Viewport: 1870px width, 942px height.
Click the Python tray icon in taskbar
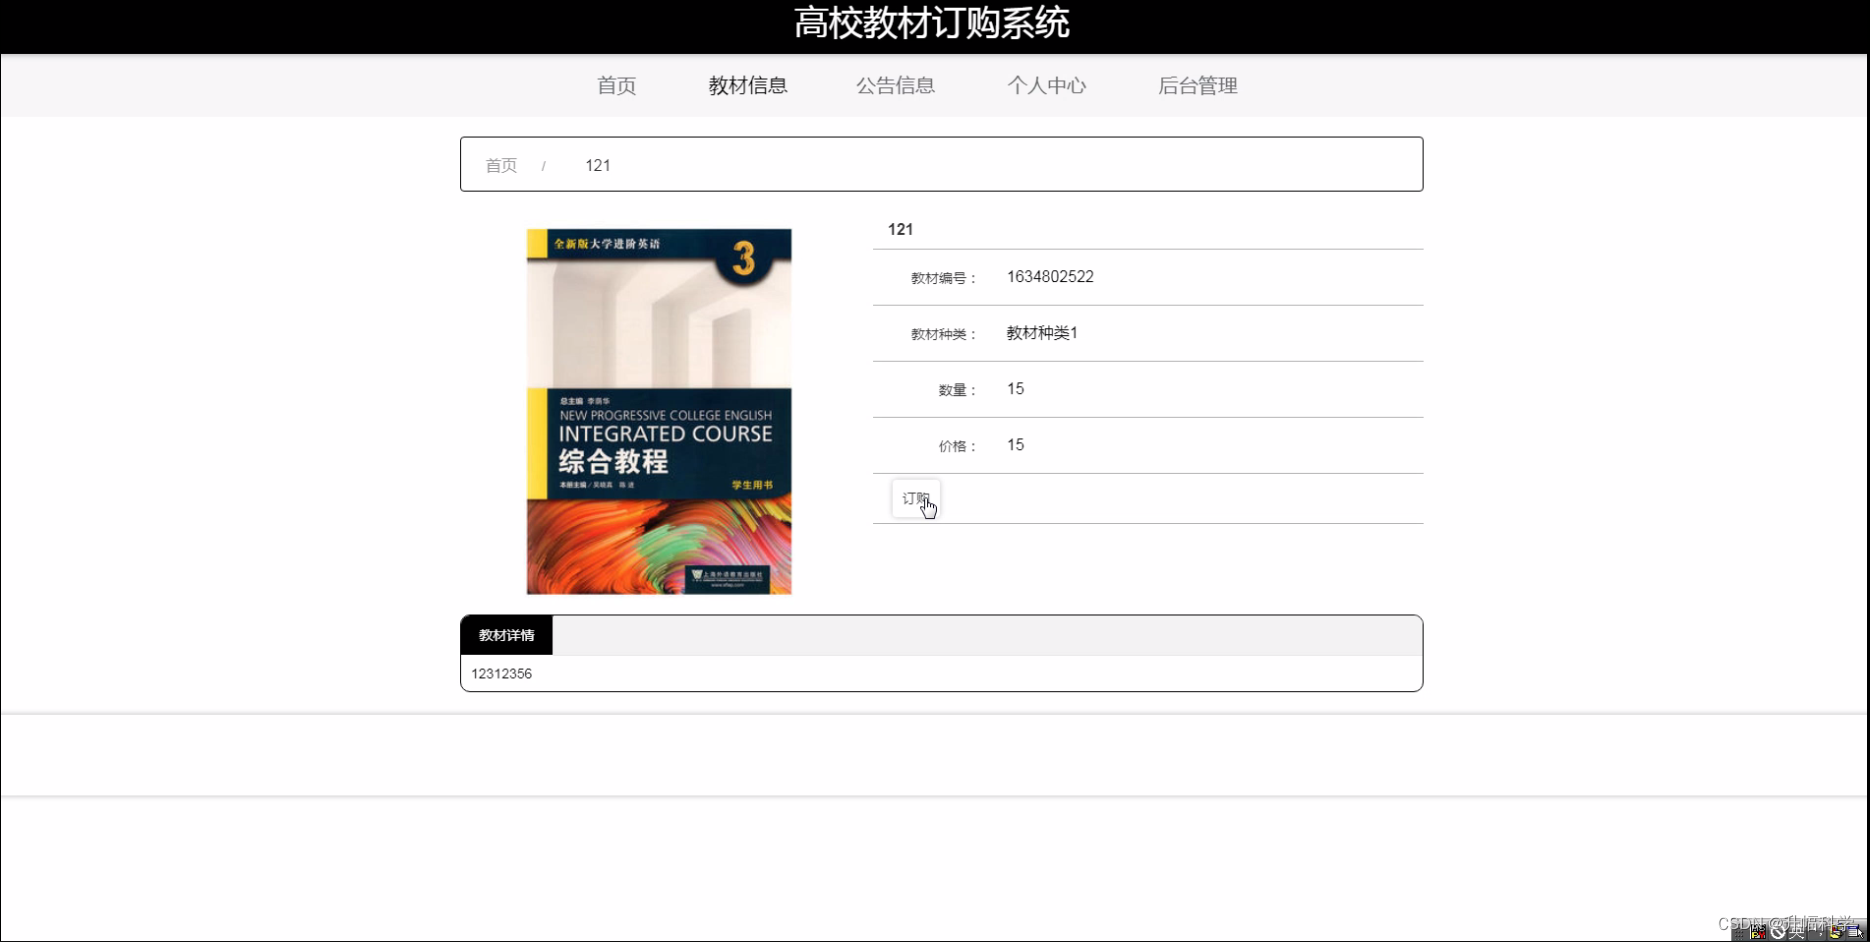pos(1757,934)
